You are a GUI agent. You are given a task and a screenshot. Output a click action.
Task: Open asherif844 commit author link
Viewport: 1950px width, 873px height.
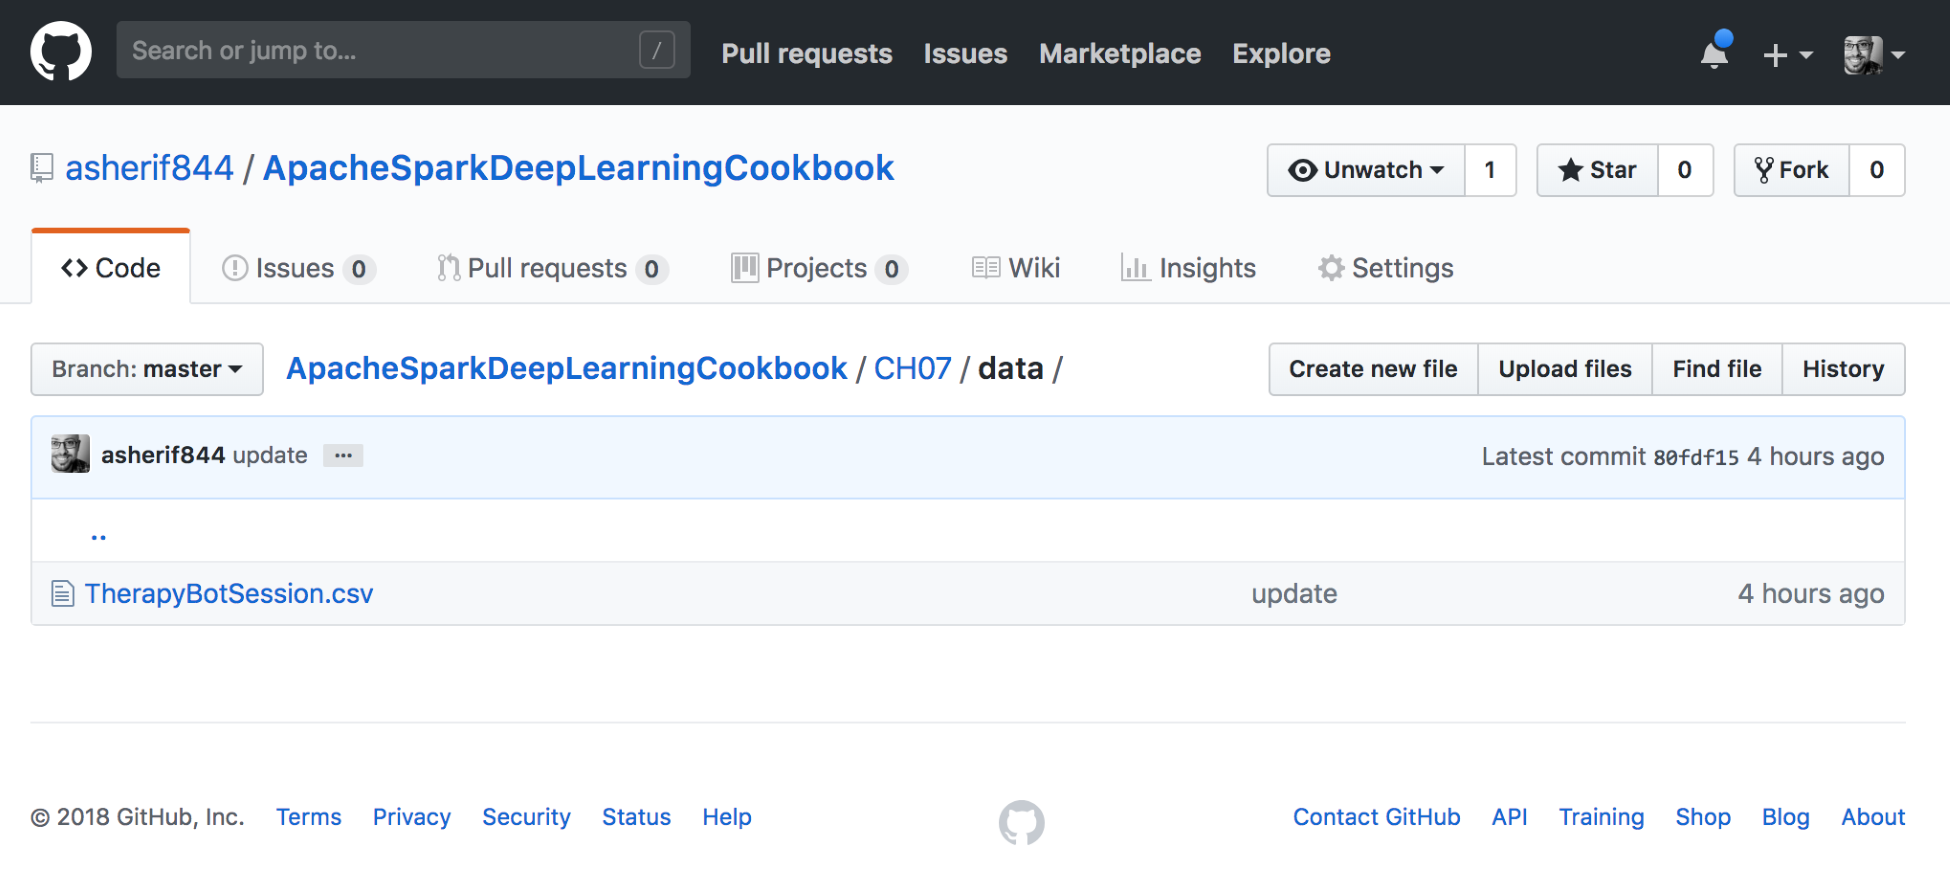point(163,455)
